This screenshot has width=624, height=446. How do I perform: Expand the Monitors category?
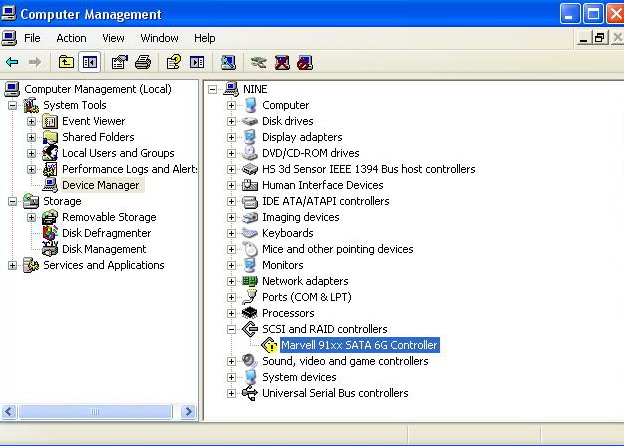point(231,265)
